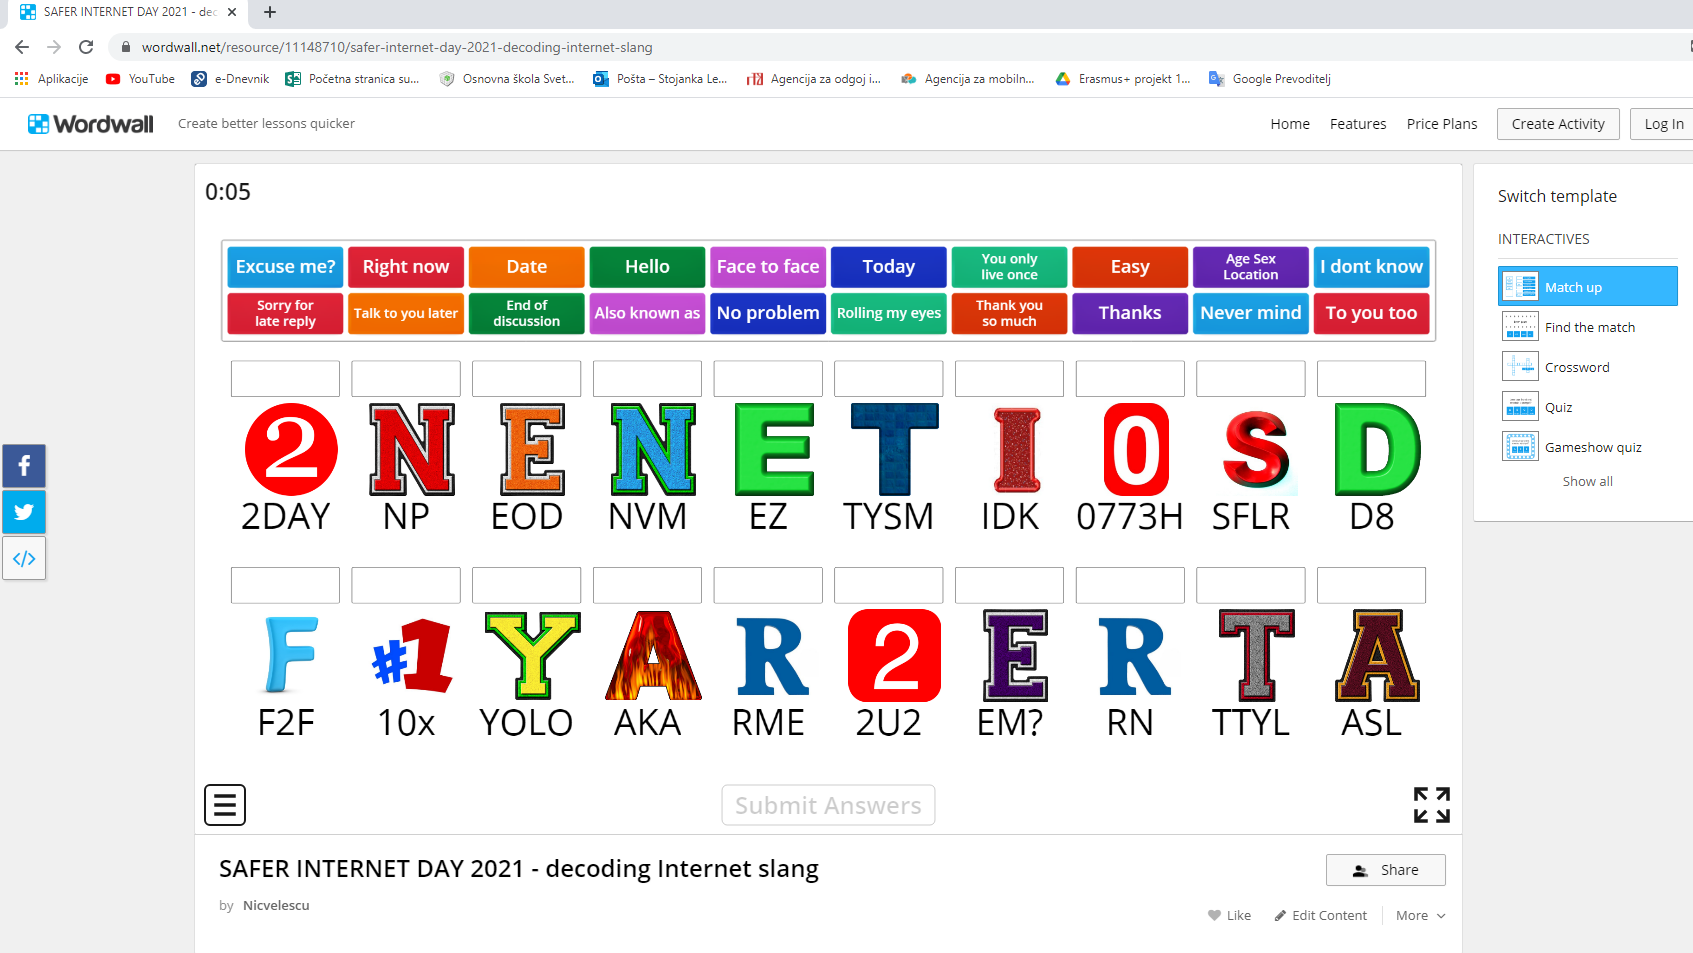Enter fullscreen with the expand arrows icon
This screenshot has width=1693, height=953.
tap(1431, 805)
